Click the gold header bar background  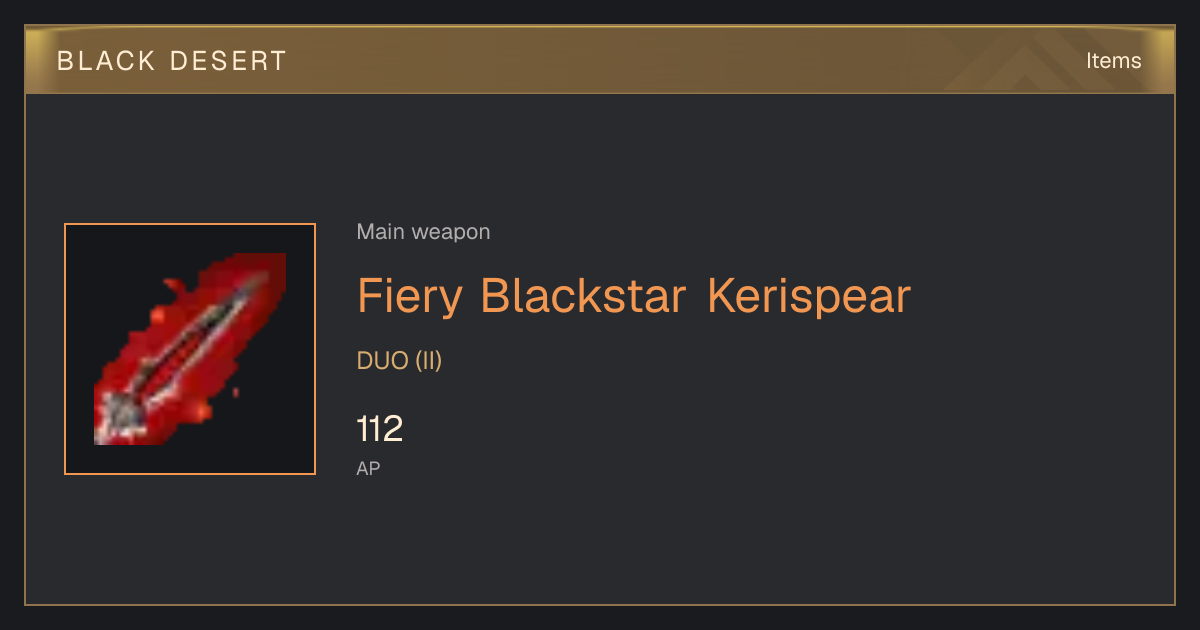pyautogui.click(x=600, y=61)
